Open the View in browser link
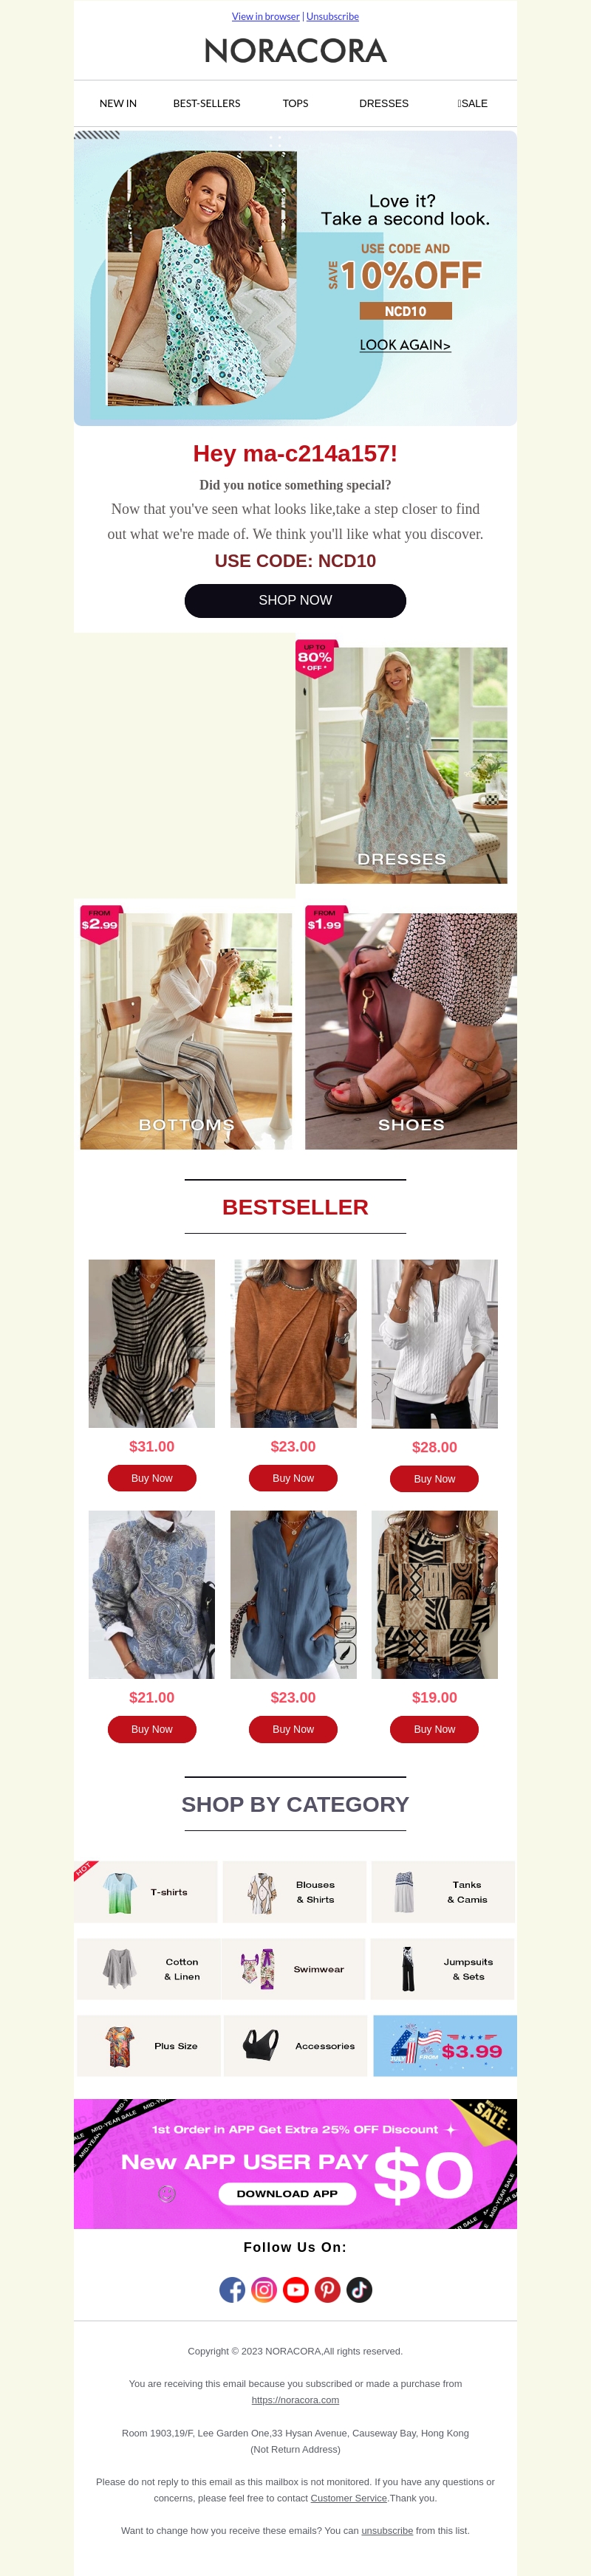 click(266, 16)
